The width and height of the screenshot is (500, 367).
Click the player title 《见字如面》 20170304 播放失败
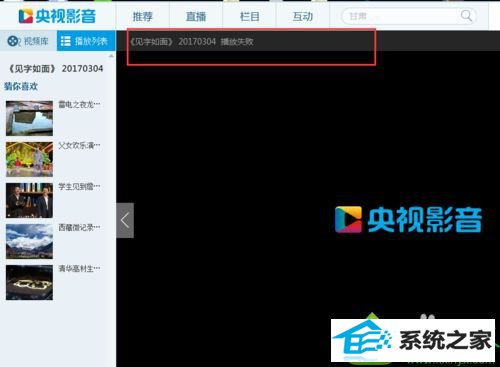pos(192,42)
